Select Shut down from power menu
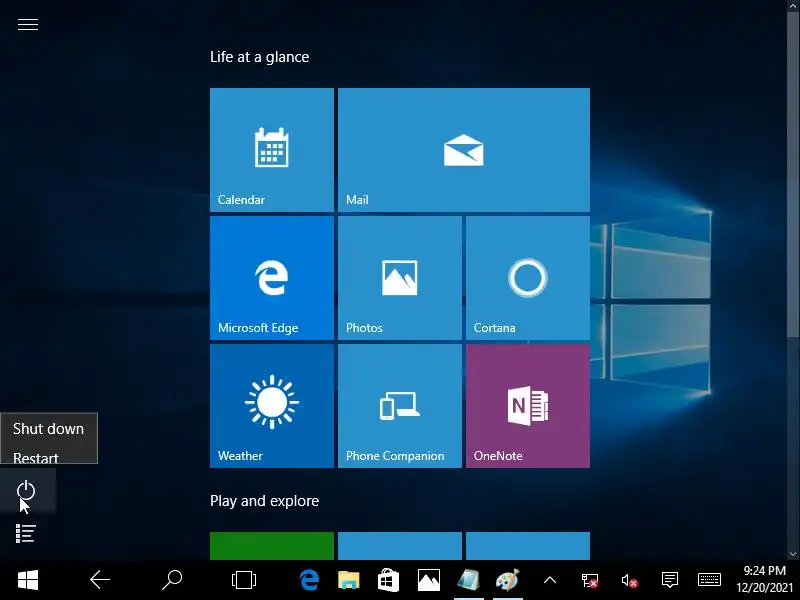800x600 pixels. [48, 429]
